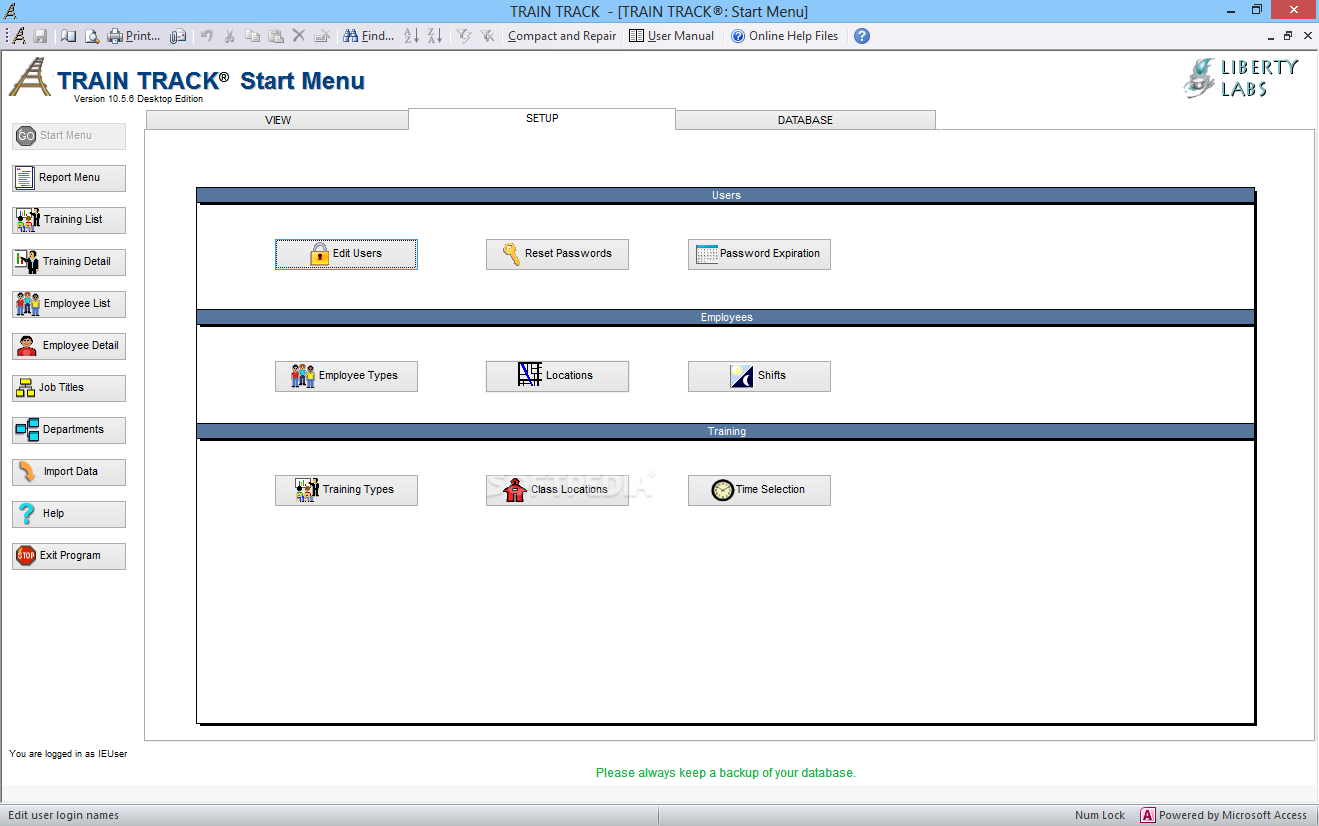Click the Apply Filter funnel icon

pos(464,36)
